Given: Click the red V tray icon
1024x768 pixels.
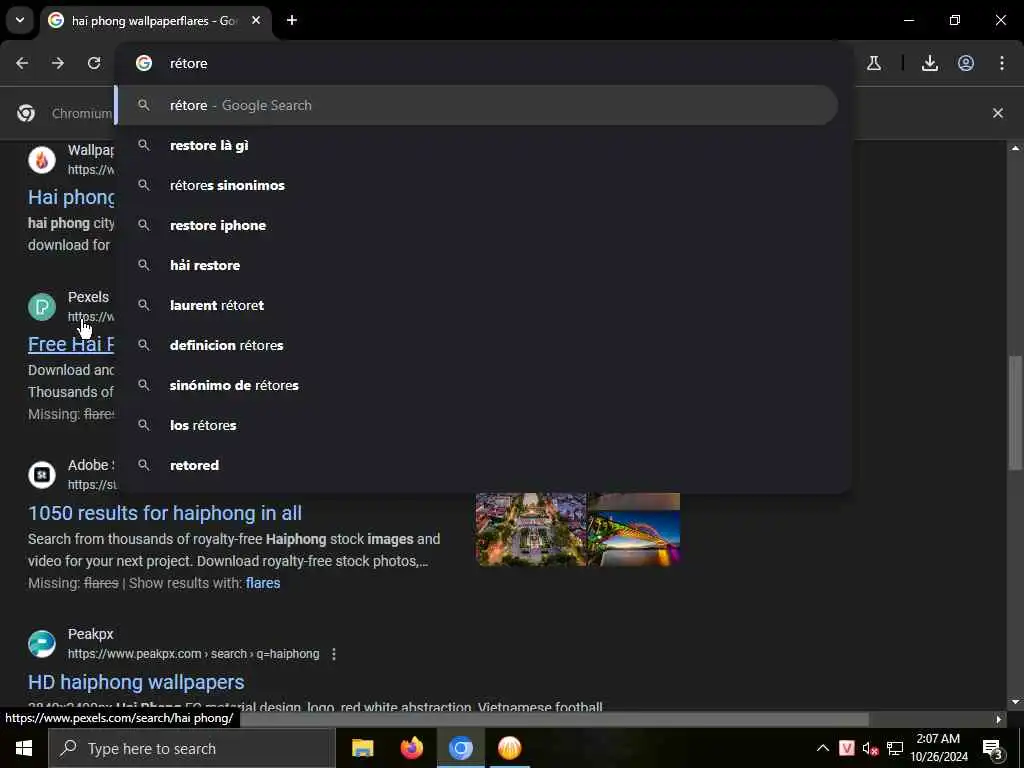Looking at the screenshot, I should click(847, 748).
